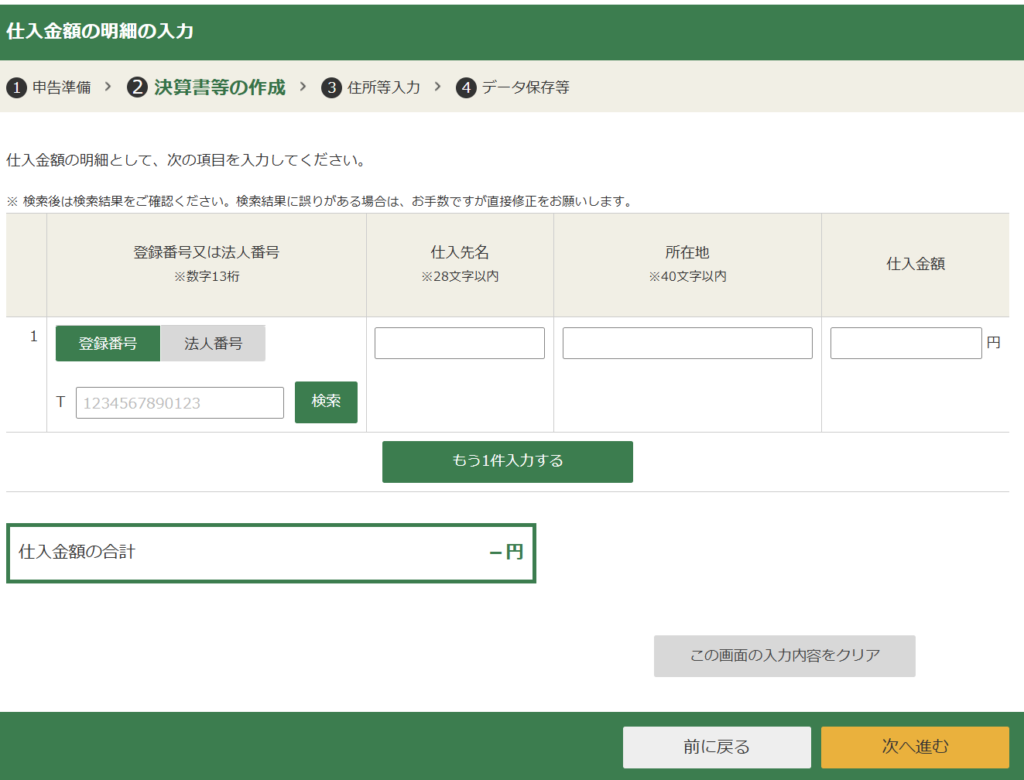Click the 仕入先名 supplier name field
1024x780 pixels.
click(459, 342)
